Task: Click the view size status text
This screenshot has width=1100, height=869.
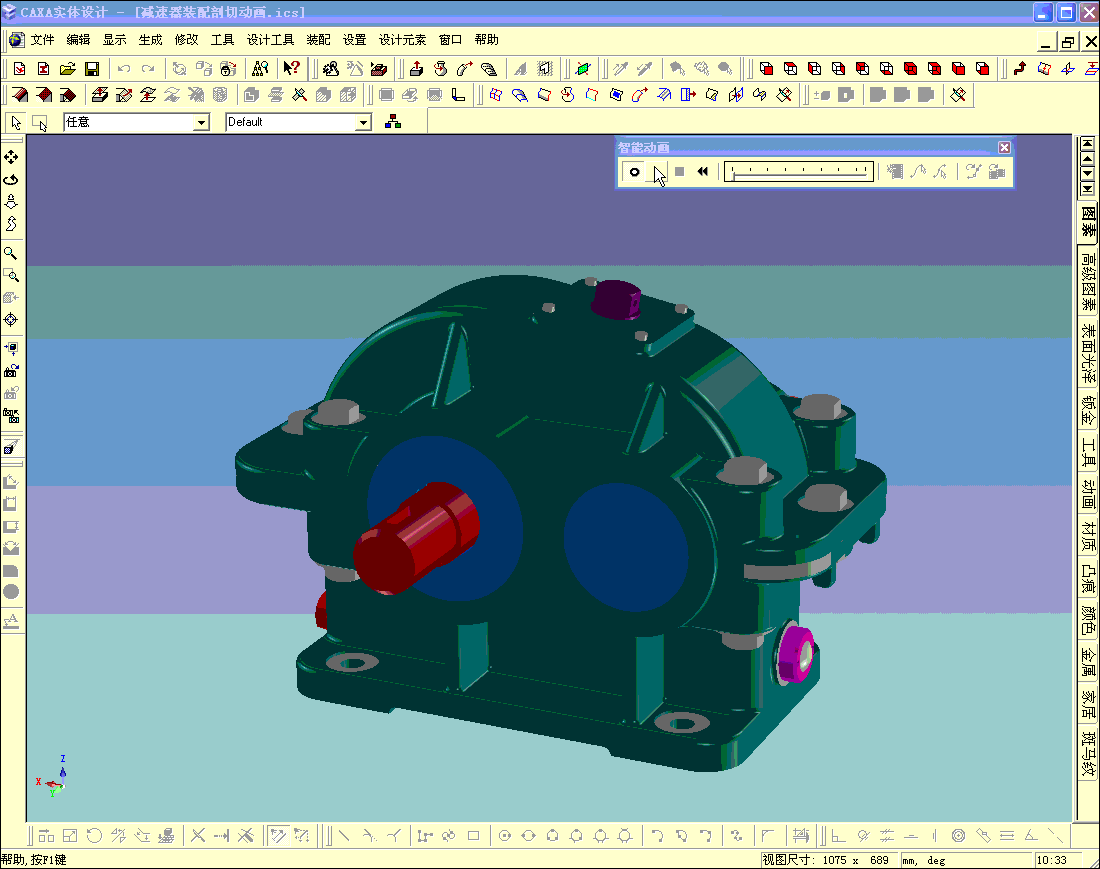Action: click(825, 860)
